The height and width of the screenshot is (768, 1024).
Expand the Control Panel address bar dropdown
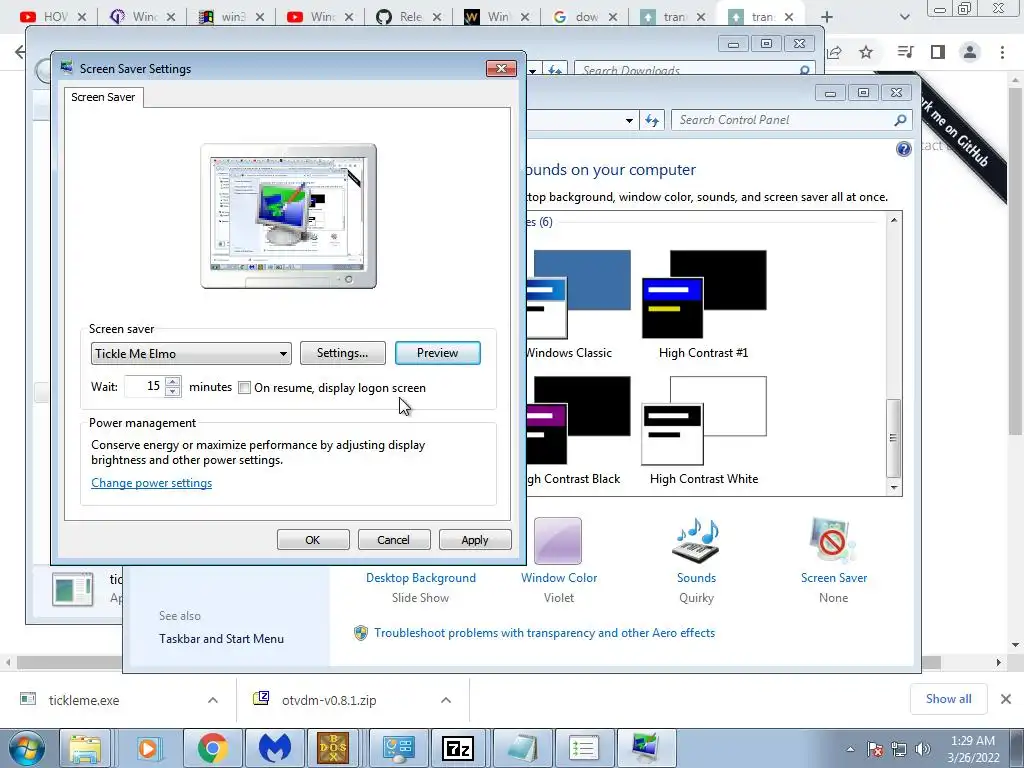click(x=629, y=120)
